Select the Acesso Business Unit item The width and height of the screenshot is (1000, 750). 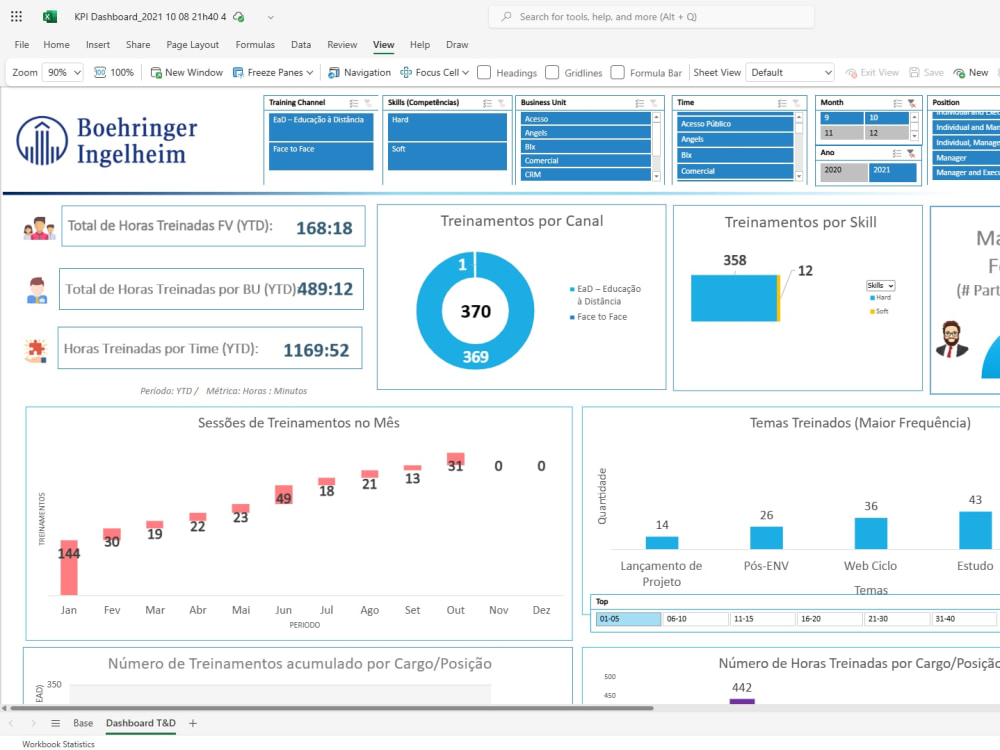586,119
